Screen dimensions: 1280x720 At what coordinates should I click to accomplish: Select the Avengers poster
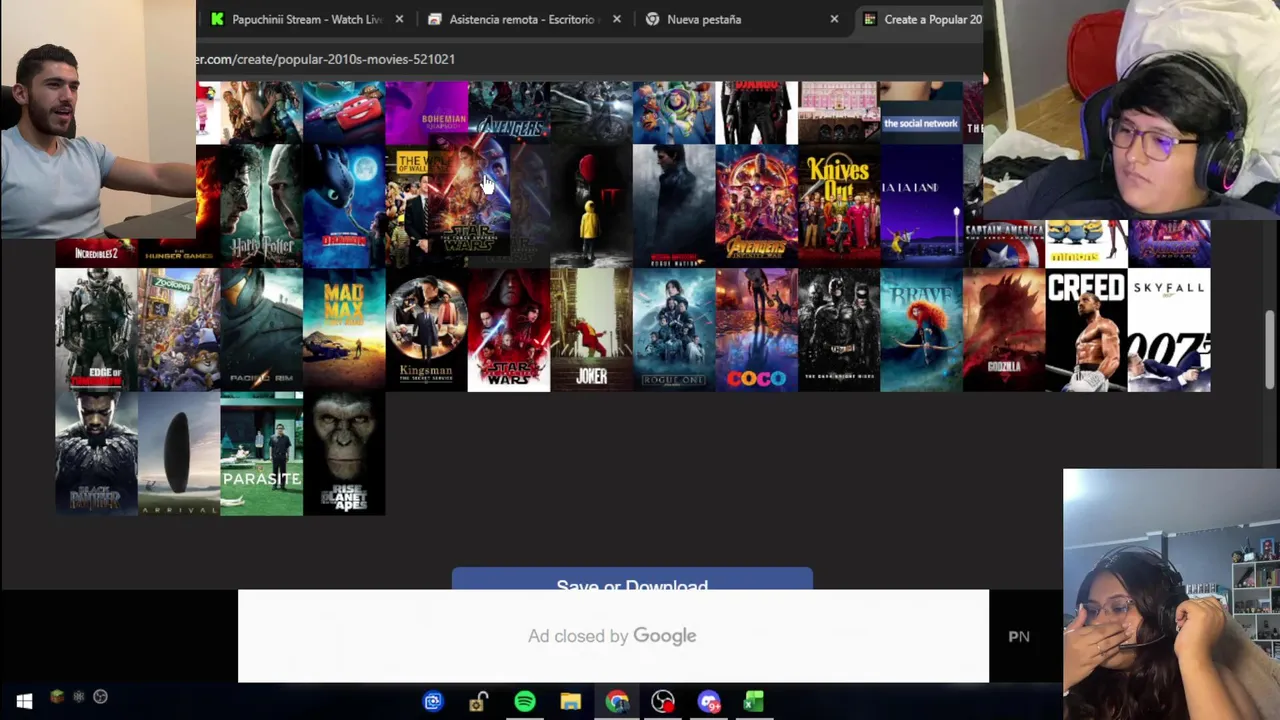click(508, 113)
